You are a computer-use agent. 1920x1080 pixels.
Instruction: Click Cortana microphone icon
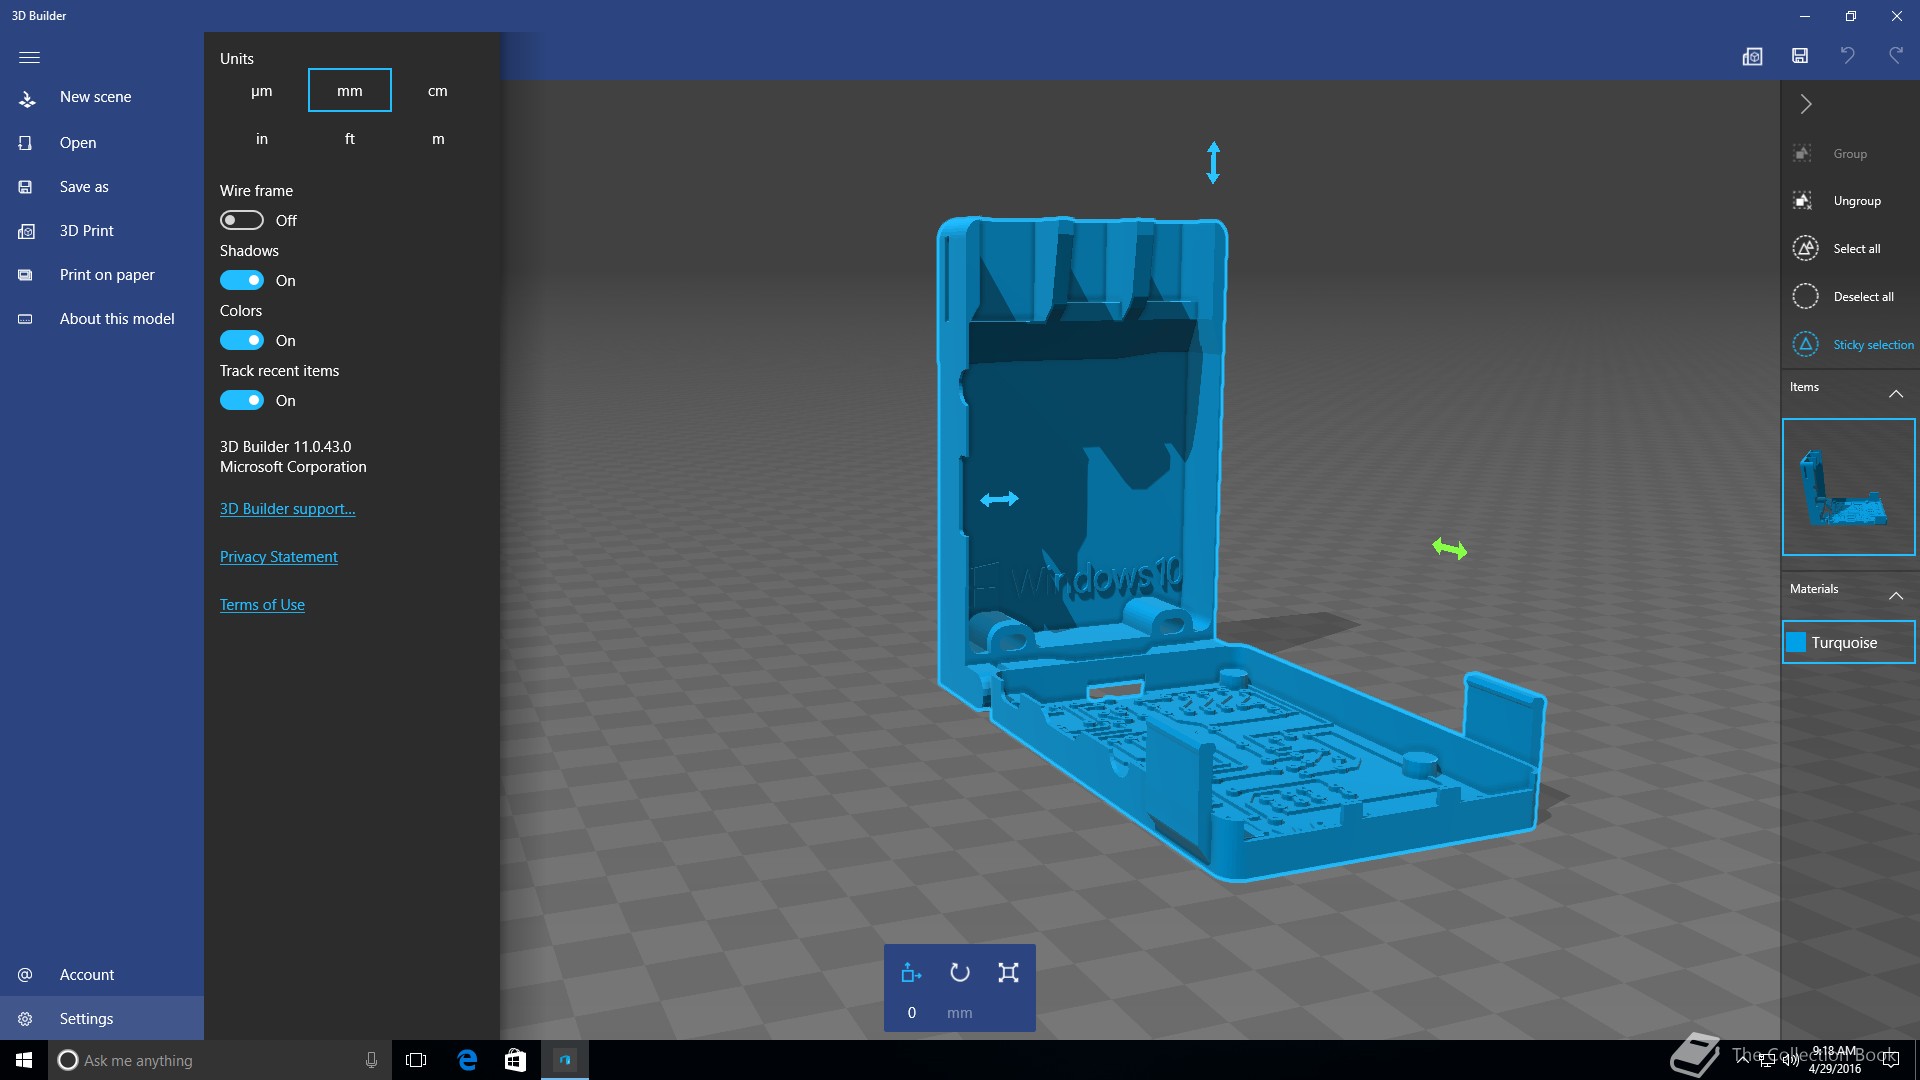371,1060
